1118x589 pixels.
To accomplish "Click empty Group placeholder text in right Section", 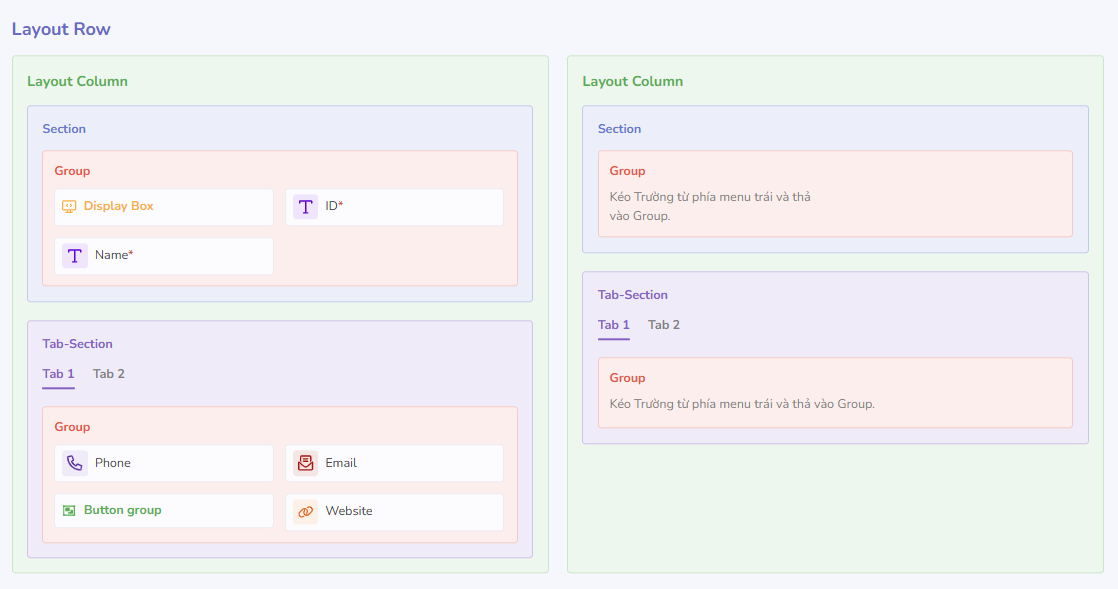I will [710, 206].
